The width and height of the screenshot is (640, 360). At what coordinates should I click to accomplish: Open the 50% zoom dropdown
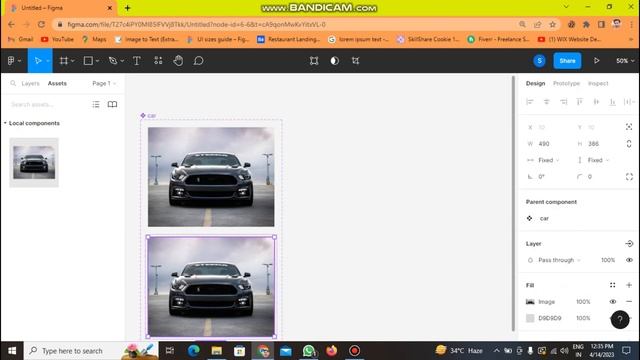click(x=625, y=61)
